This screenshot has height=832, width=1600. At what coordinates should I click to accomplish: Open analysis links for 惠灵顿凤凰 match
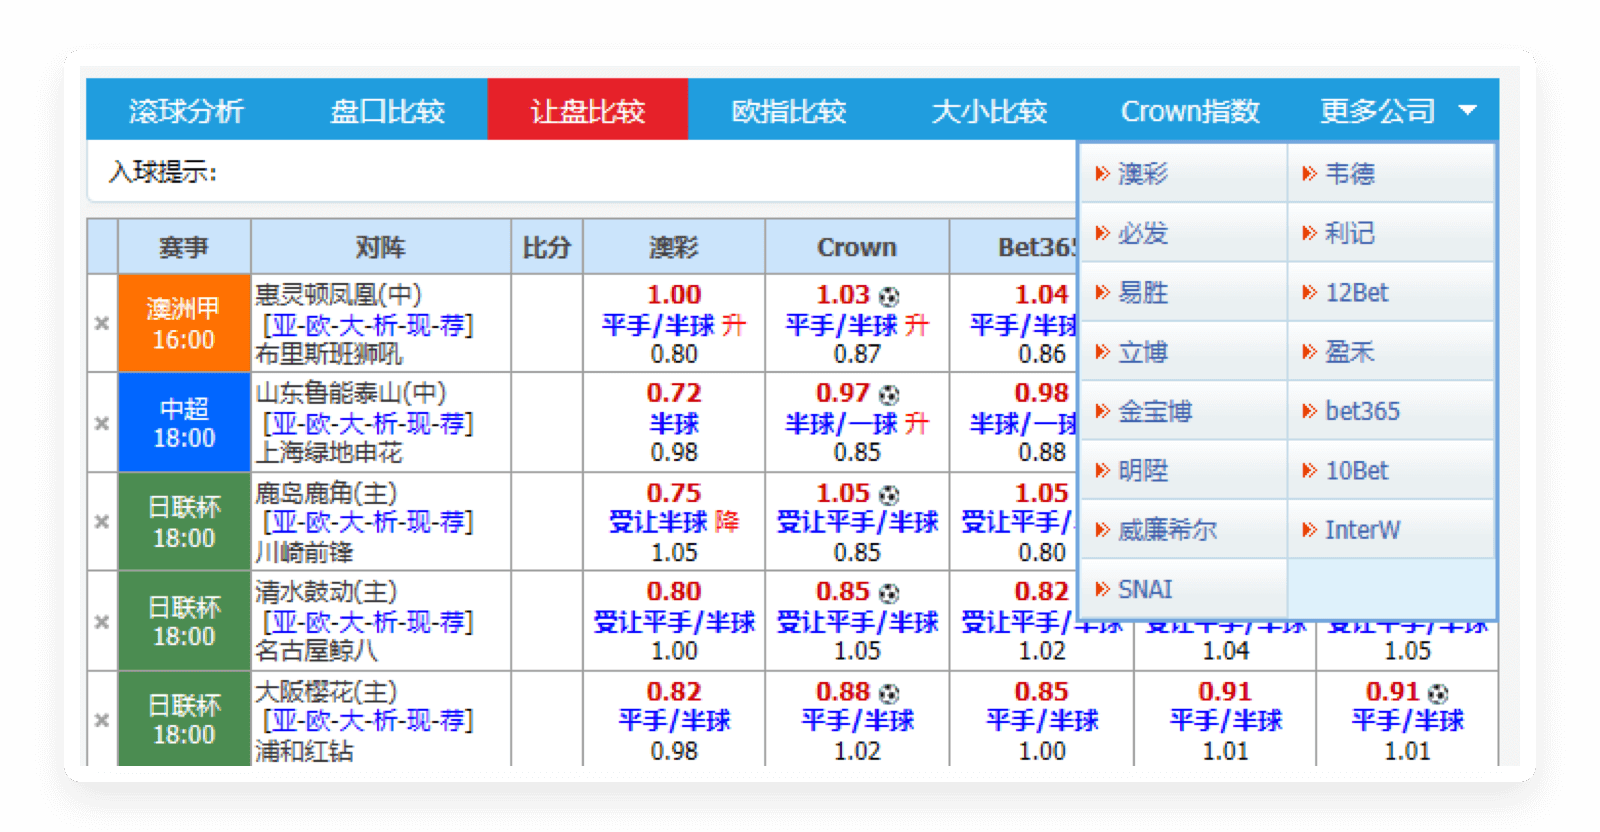click(x=368, y=325)
